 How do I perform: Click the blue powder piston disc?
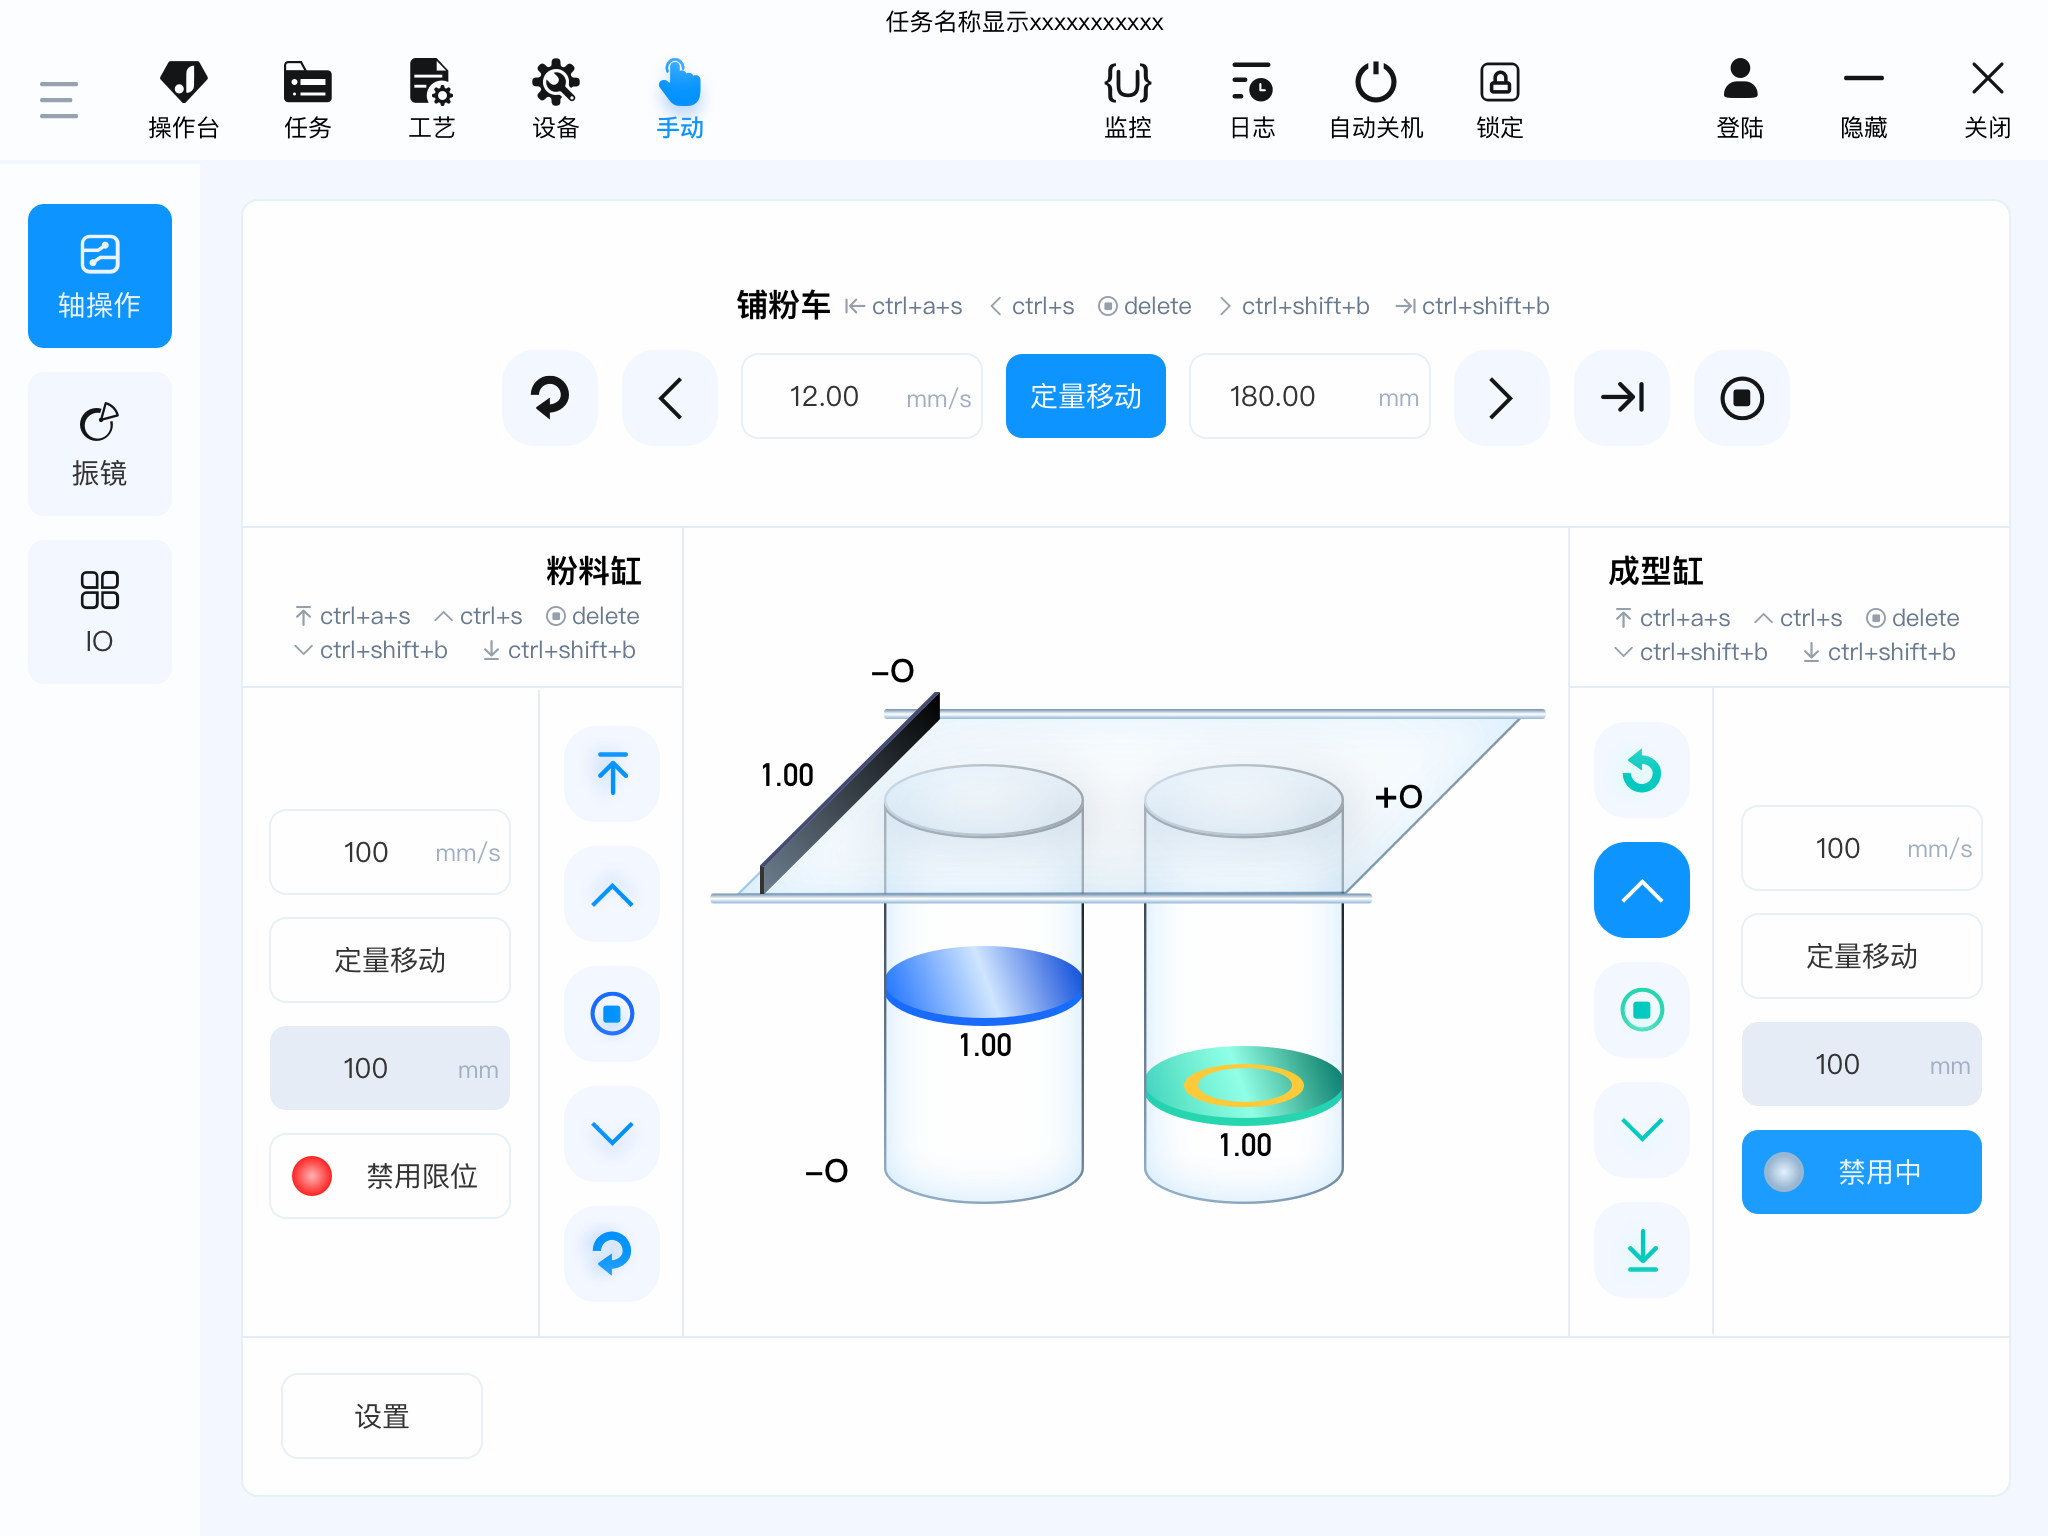click(x=984, y=984)
